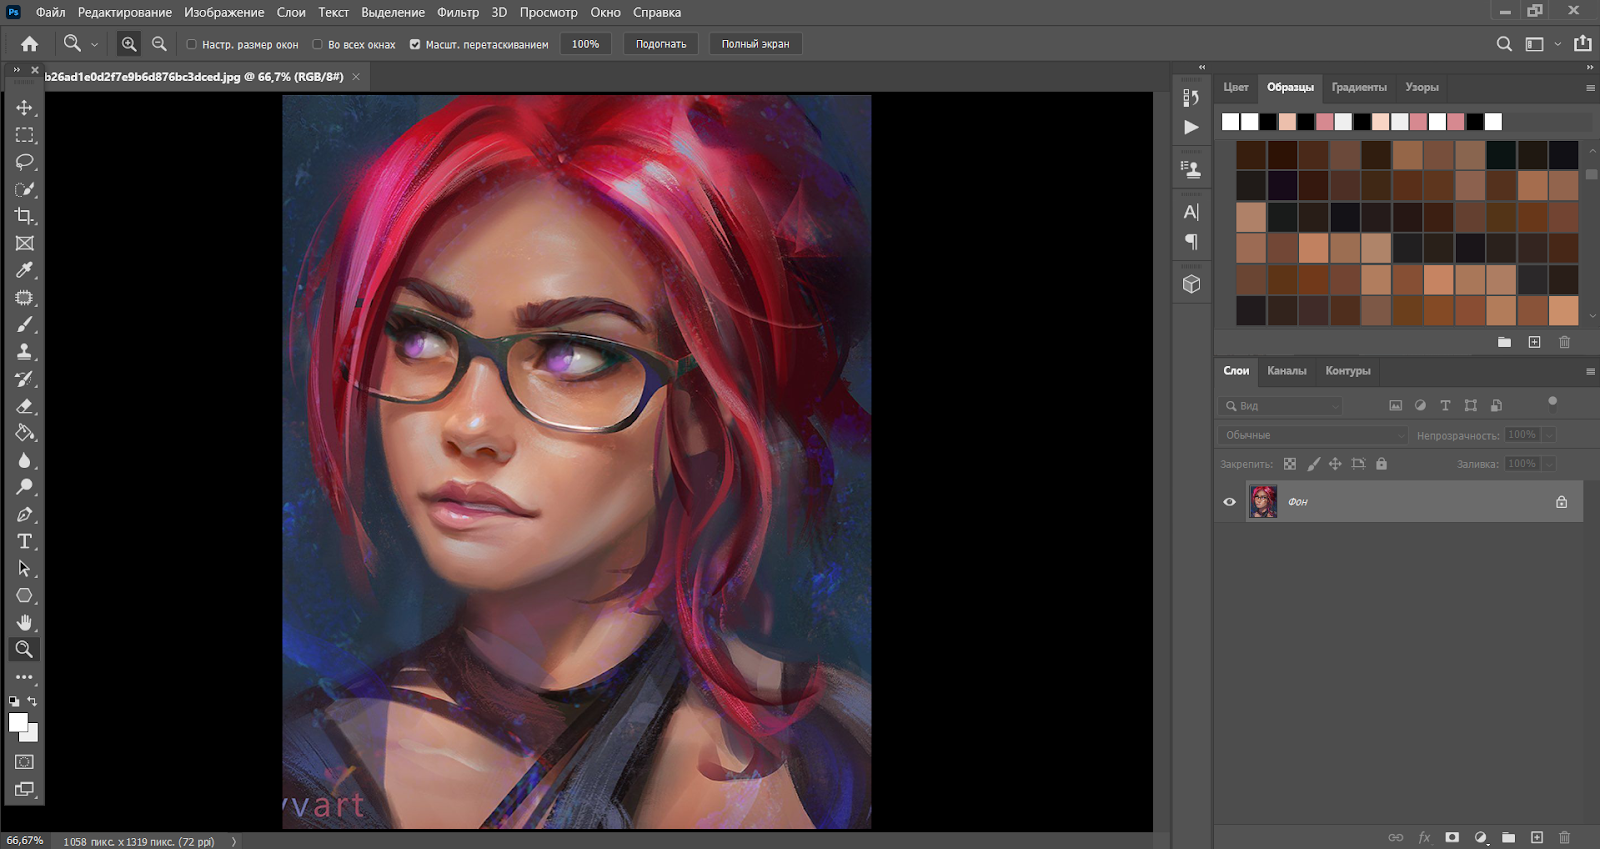1600x849 pixels.
Task: Select the Move tool
Action: click(x=24, y=108)
